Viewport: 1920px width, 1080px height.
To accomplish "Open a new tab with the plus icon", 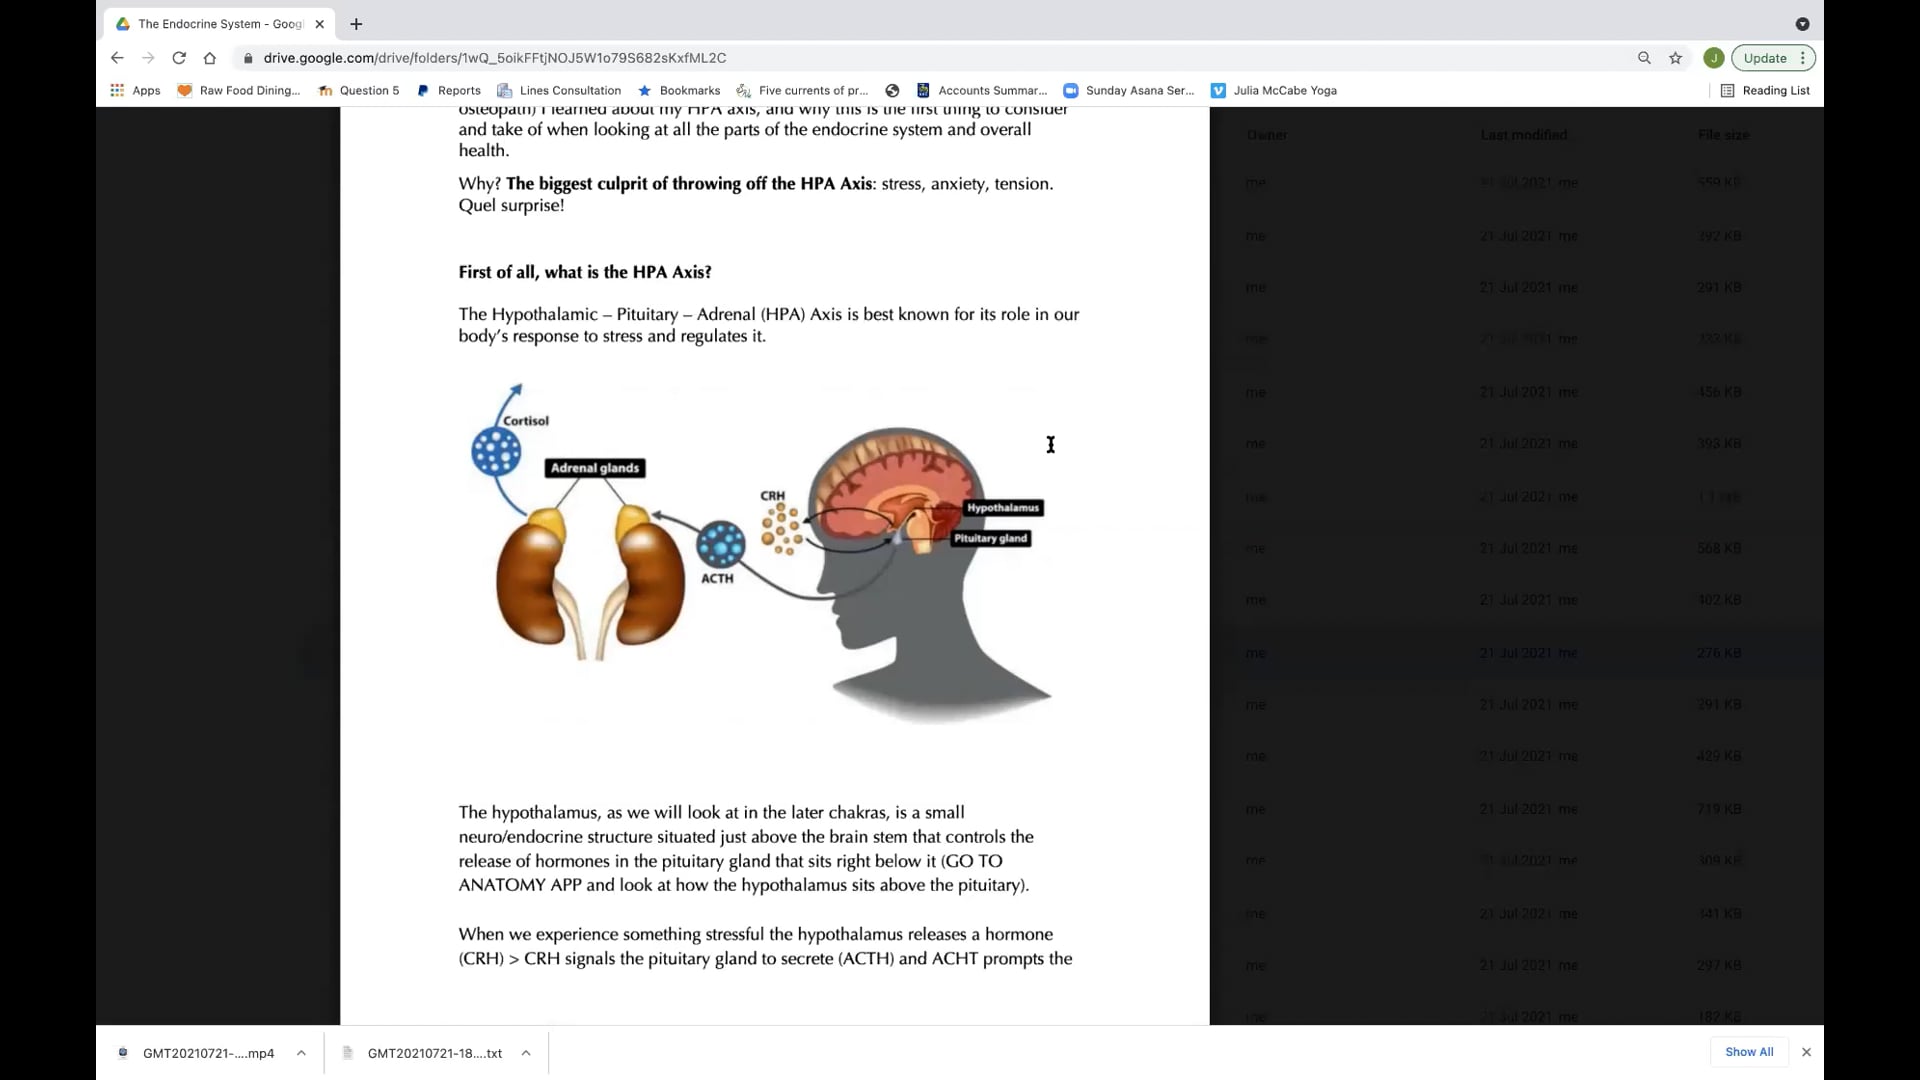I will click(x=356, y=24).
